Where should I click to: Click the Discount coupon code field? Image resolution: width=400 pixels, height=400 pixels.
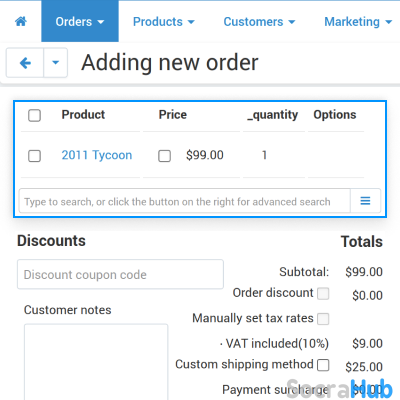click(x=120, y=274)
